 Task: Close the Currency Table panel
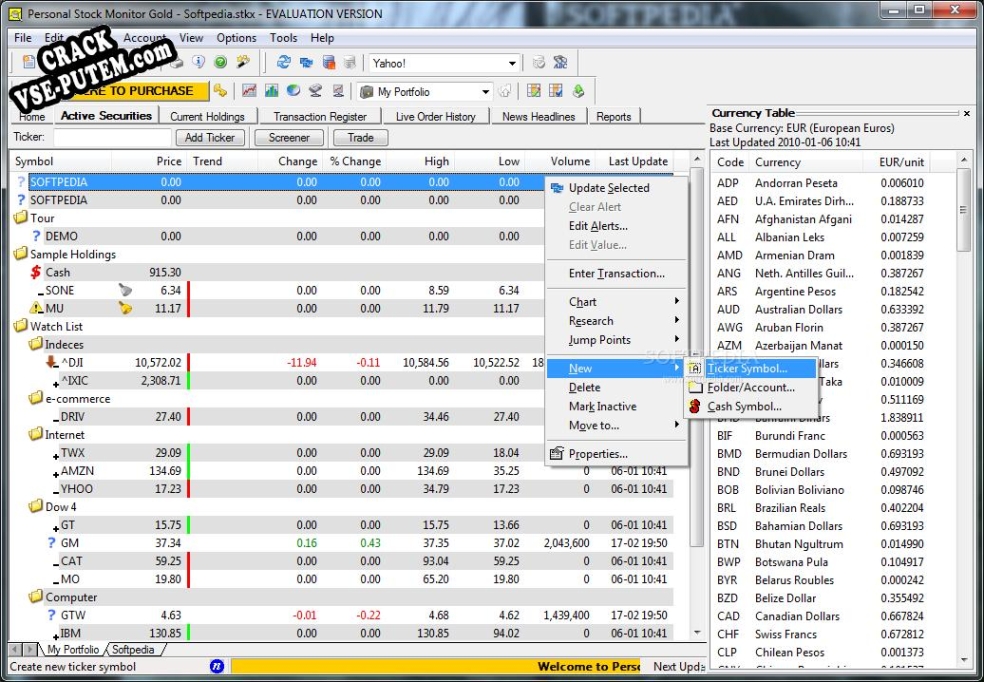click(966, 114)
